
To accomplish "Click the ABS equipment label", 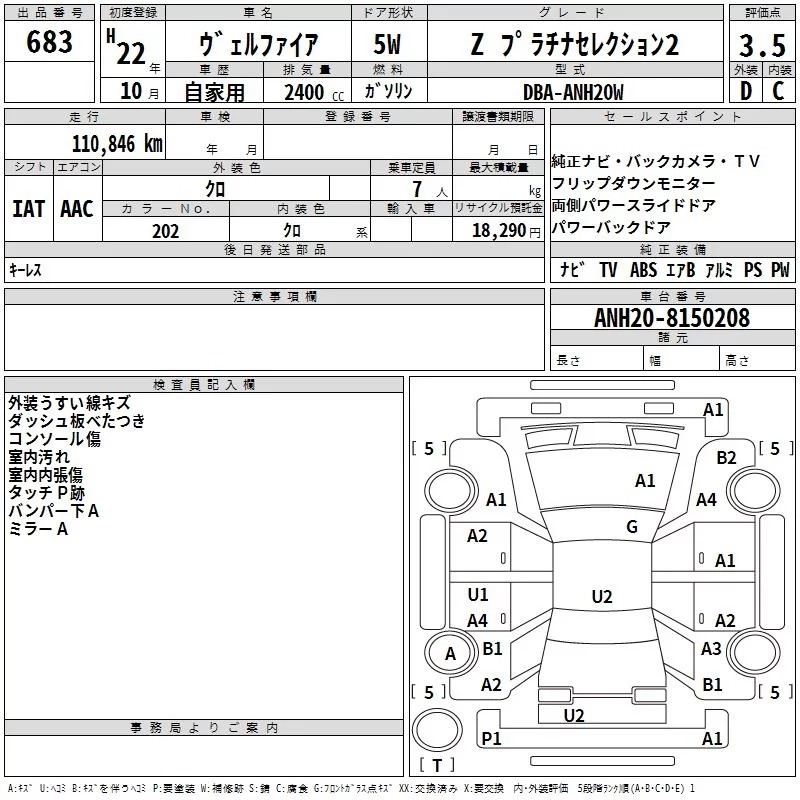I will click(643, 269).
